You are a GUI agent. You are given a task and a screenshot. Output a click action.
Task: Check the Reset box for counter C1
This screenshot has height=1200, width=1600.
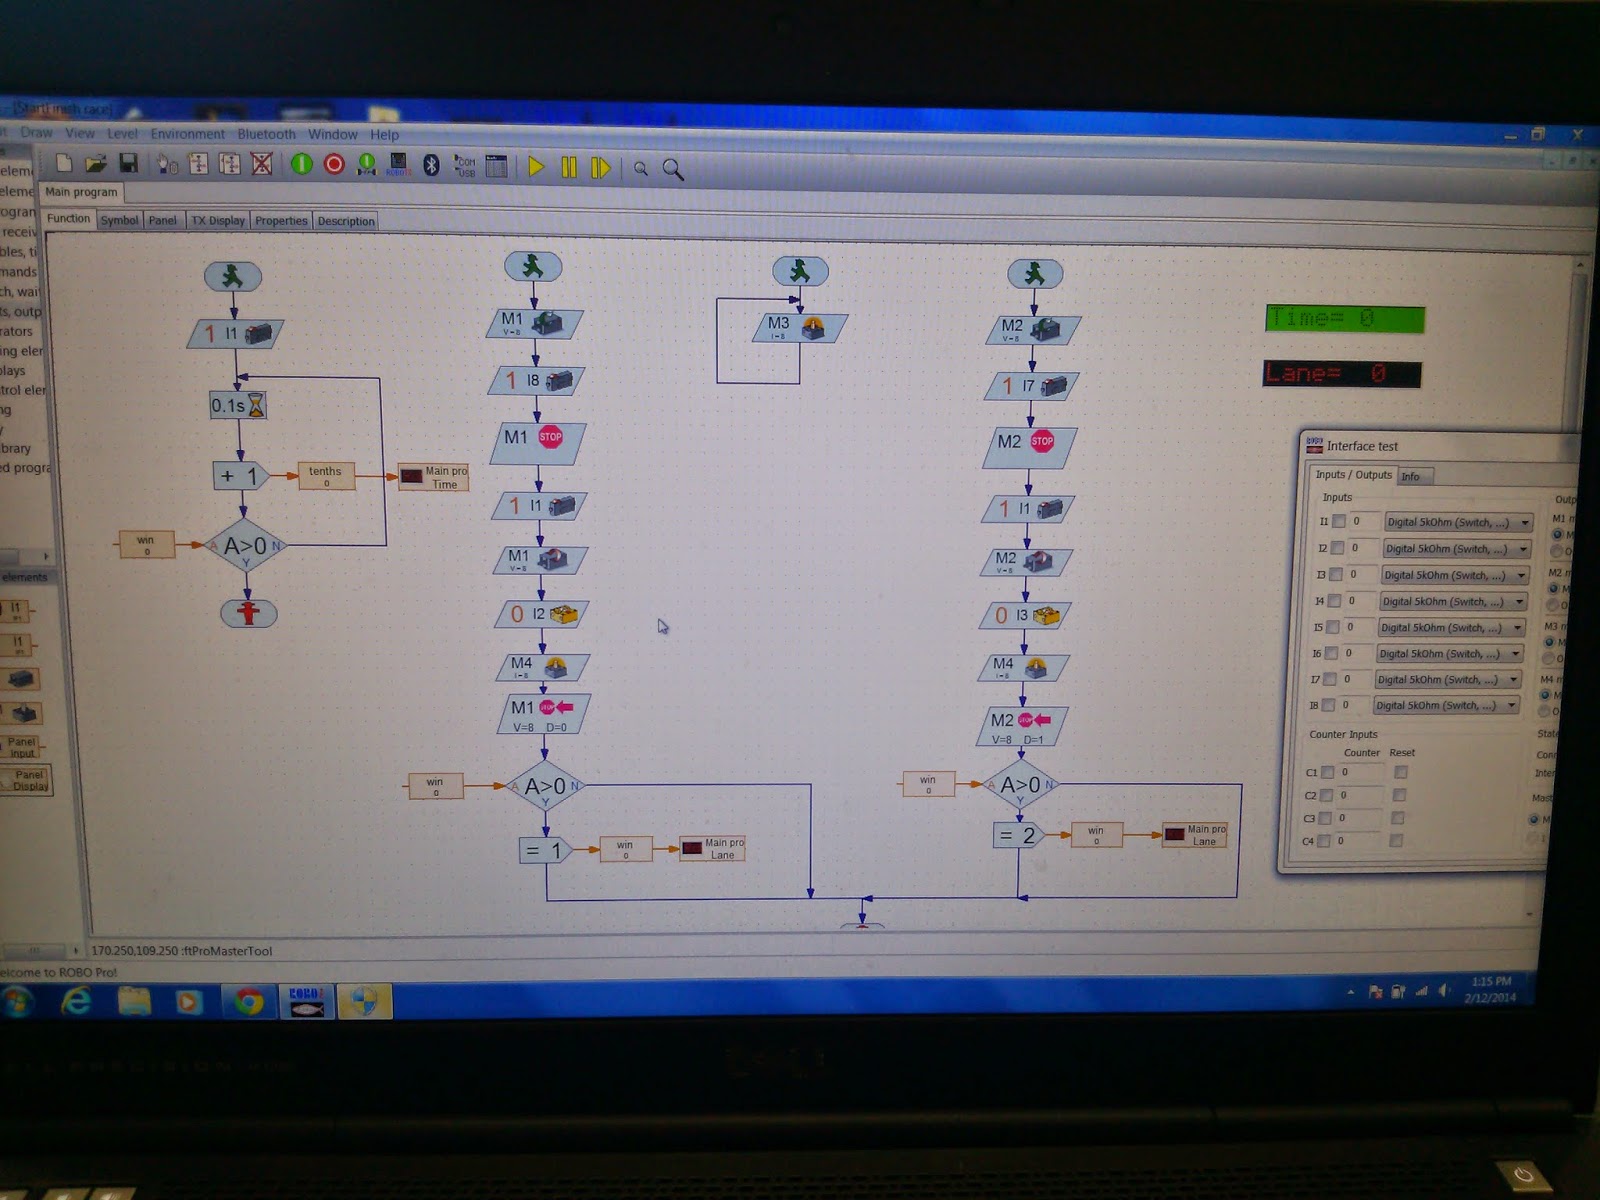tap(1401, 772)
